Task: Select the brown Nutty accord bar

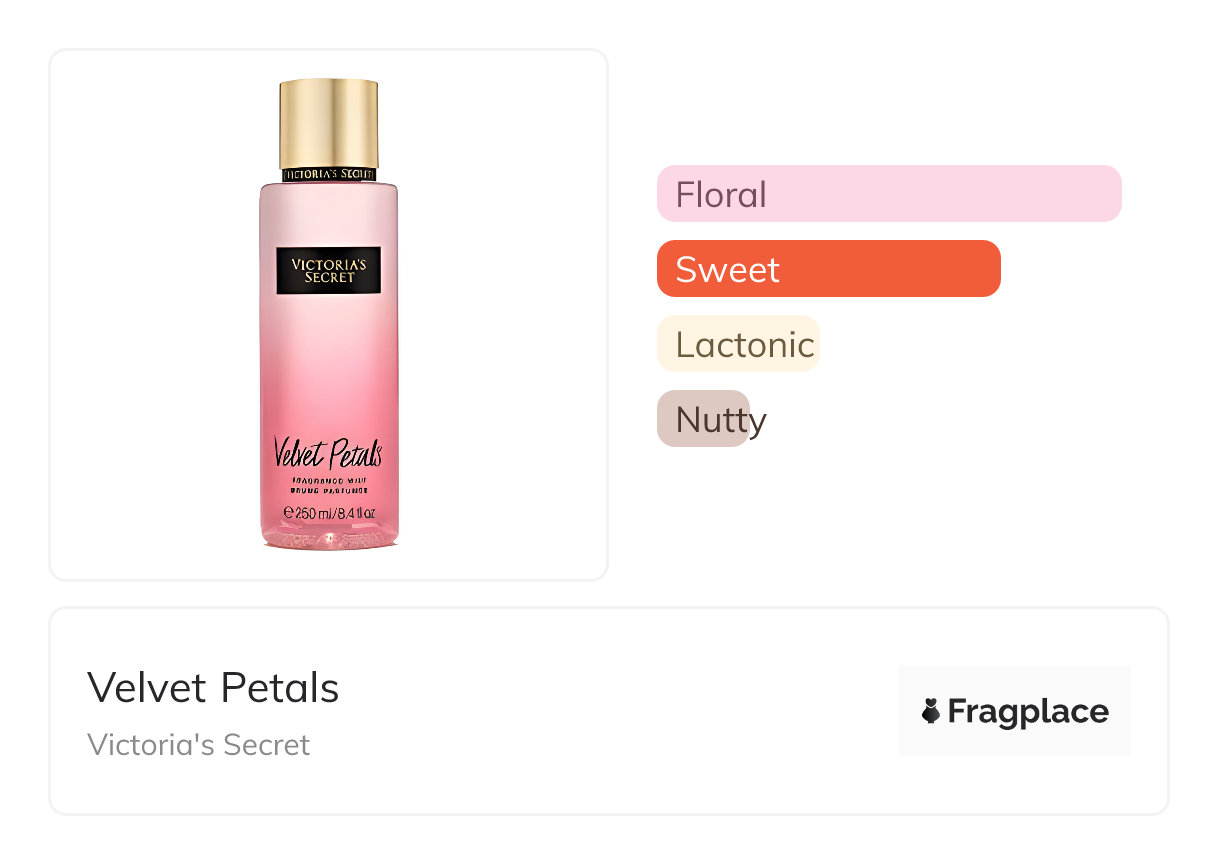Action: pyautogui.click(x=703, y=419)
